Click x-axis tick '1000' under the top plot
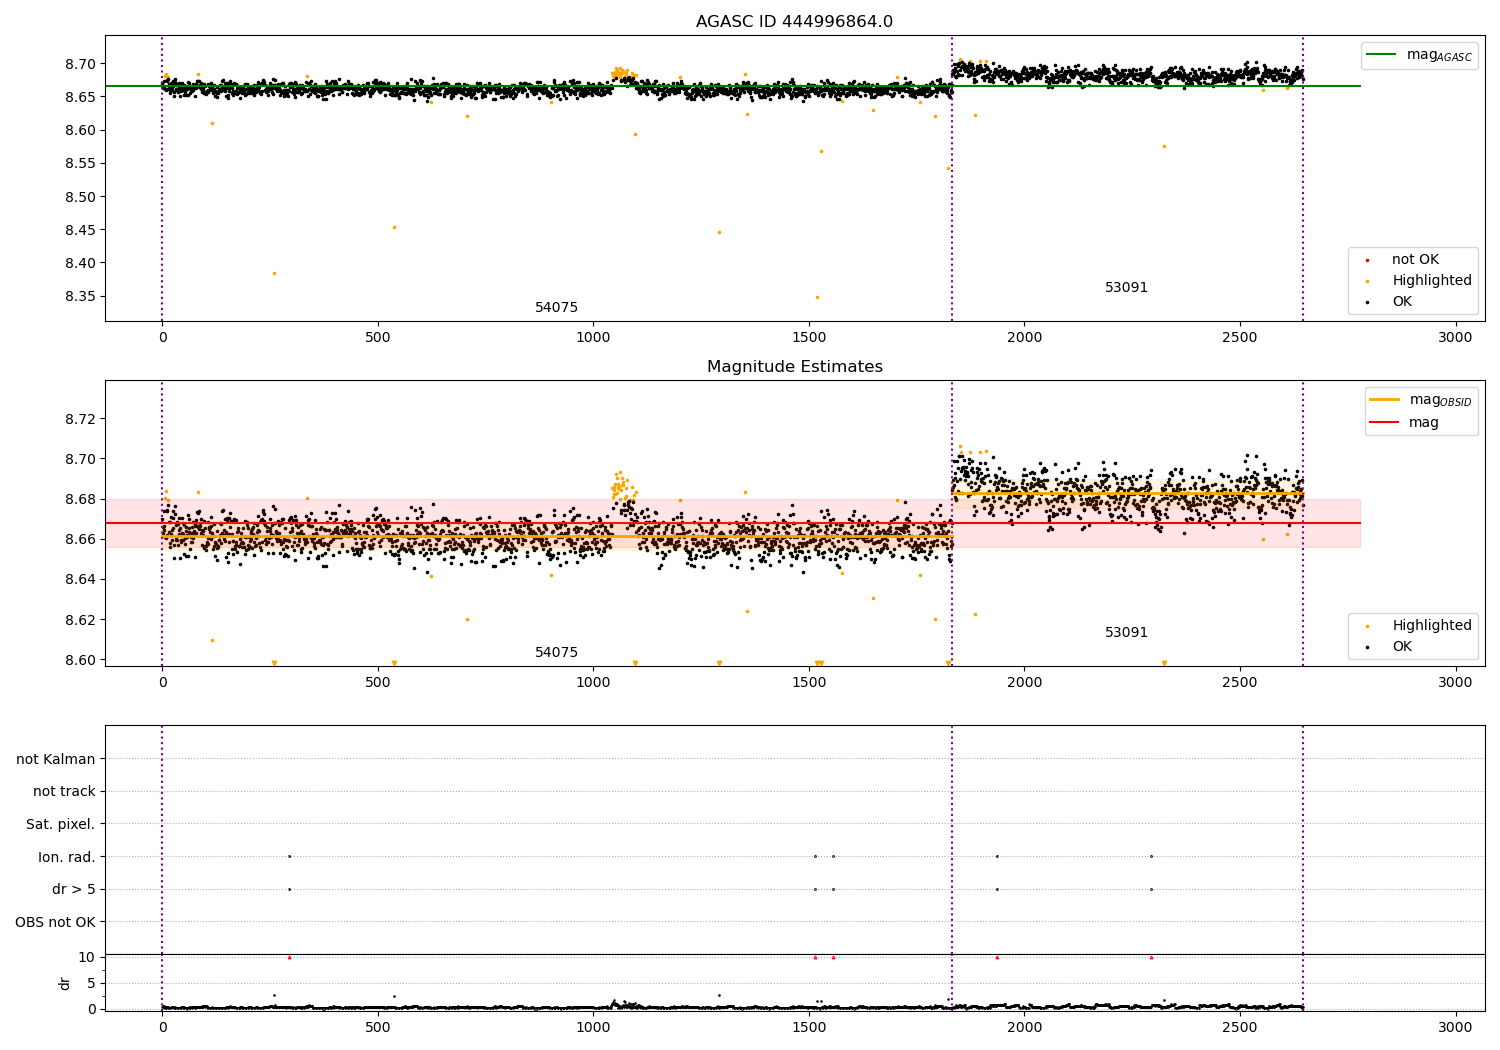Image resolution: width=1500 pixels, height=1050 pixels. [x=593, y=338]
